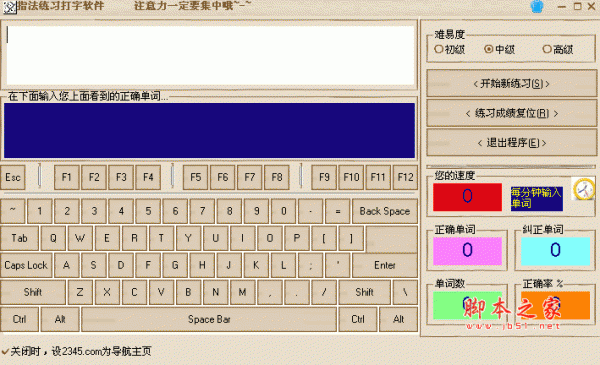Click the tilde ~ key
The width and height of the screenshot is (600, 365).
point(13,211)
